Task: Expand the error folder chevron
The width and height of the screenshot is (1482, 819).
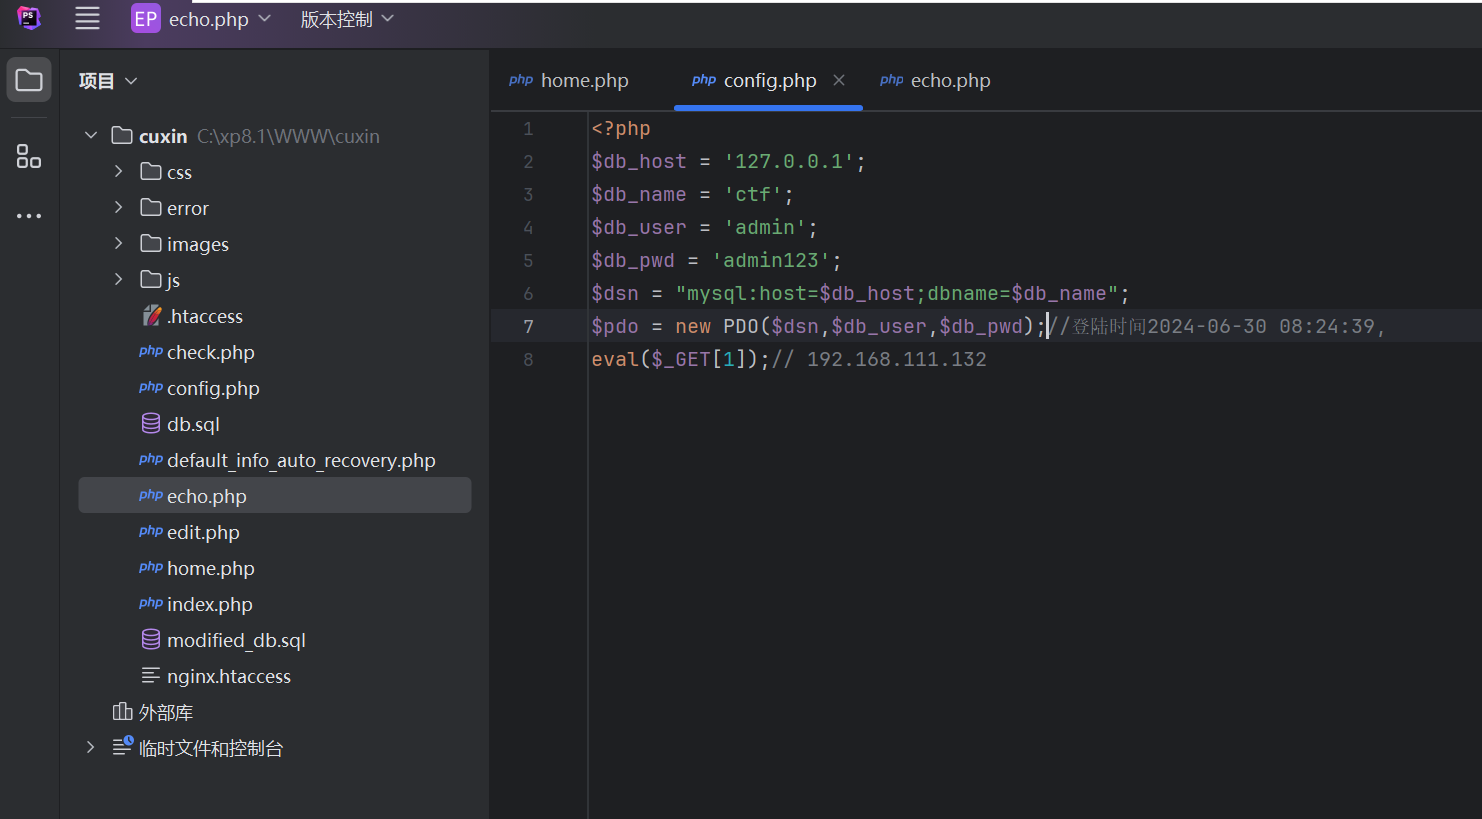Action: point(118,207)
